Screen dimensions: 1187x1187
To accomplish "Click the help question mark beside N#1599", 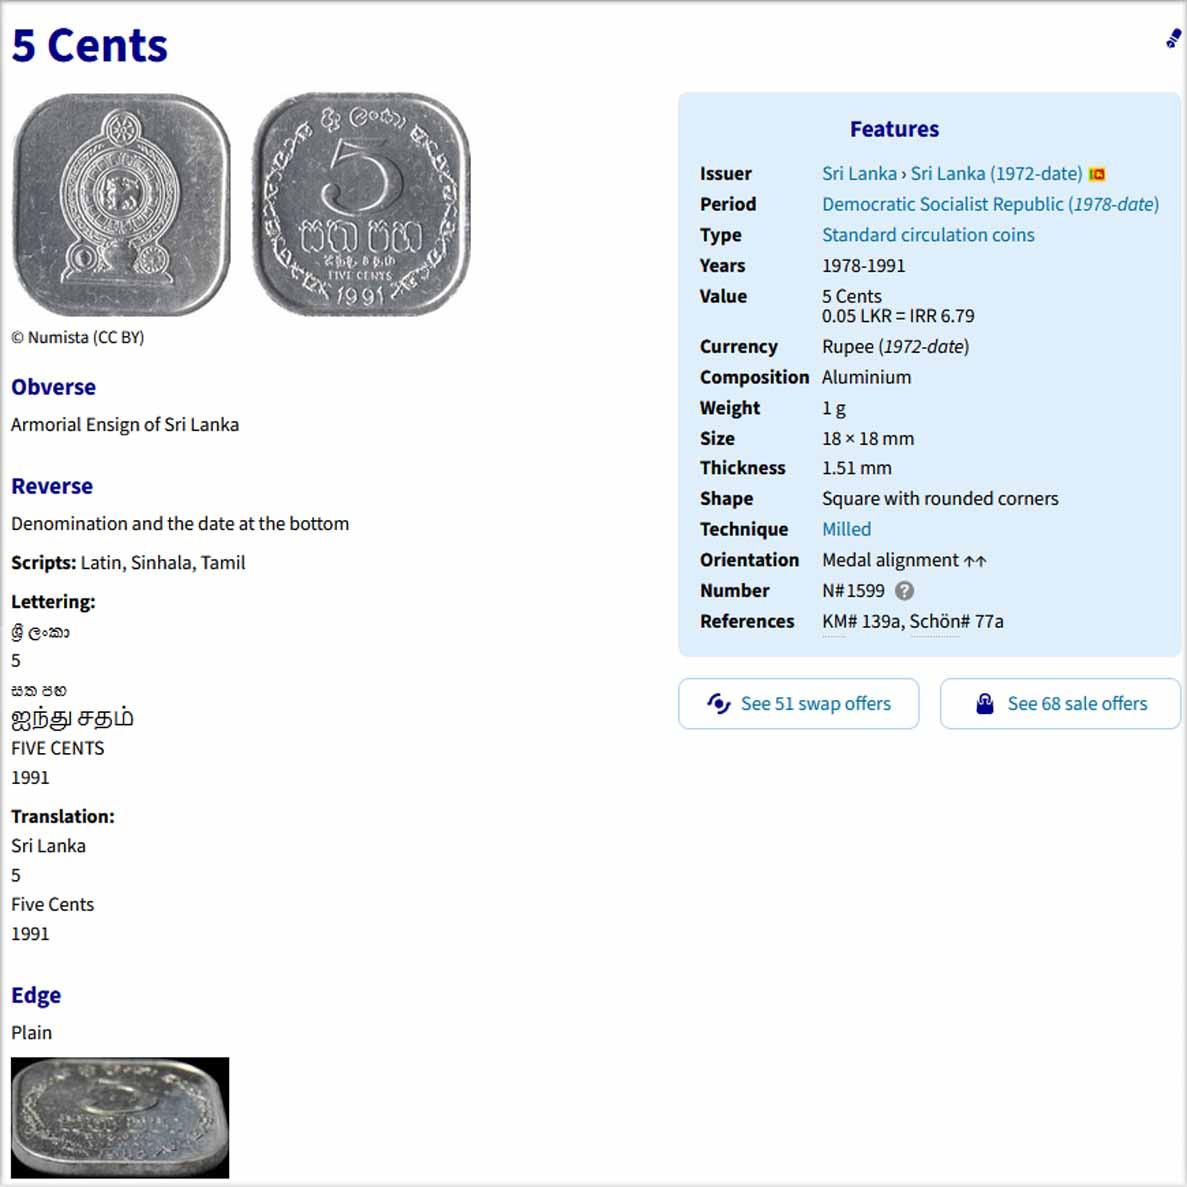I will click(x=904, y=591).
